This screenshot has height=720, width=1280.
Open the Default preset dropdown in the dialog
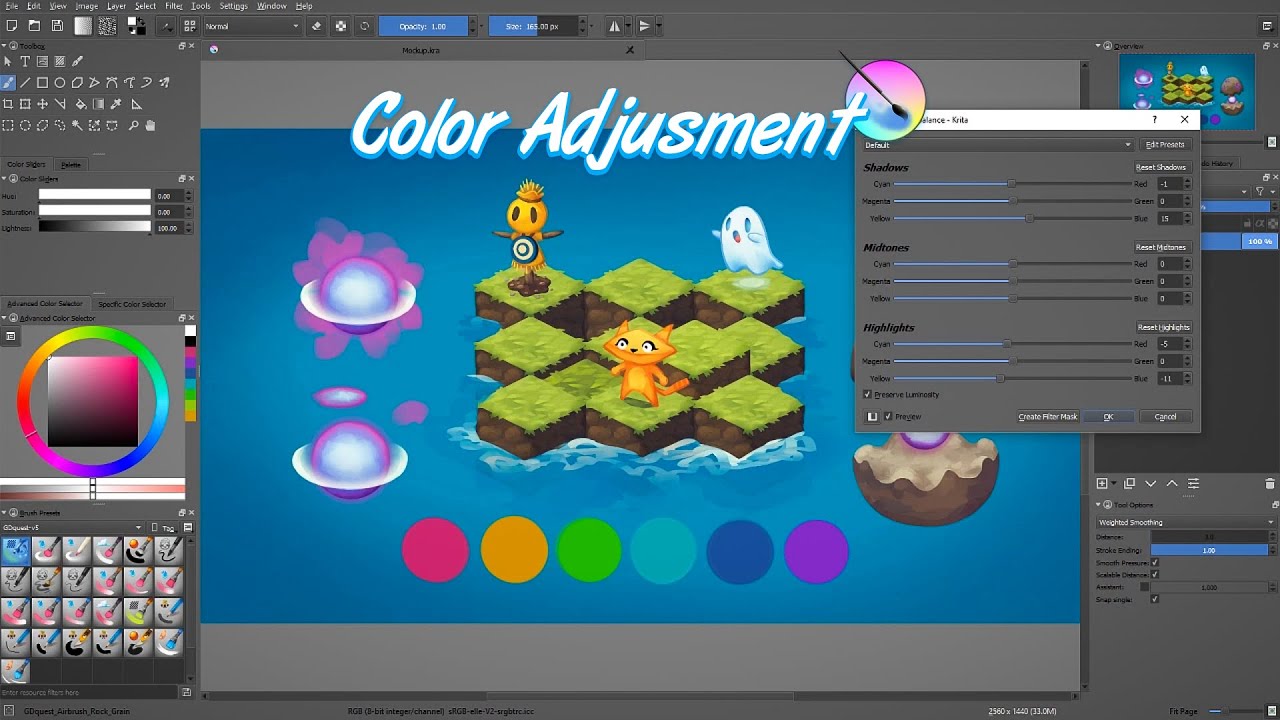click(997, 145)
